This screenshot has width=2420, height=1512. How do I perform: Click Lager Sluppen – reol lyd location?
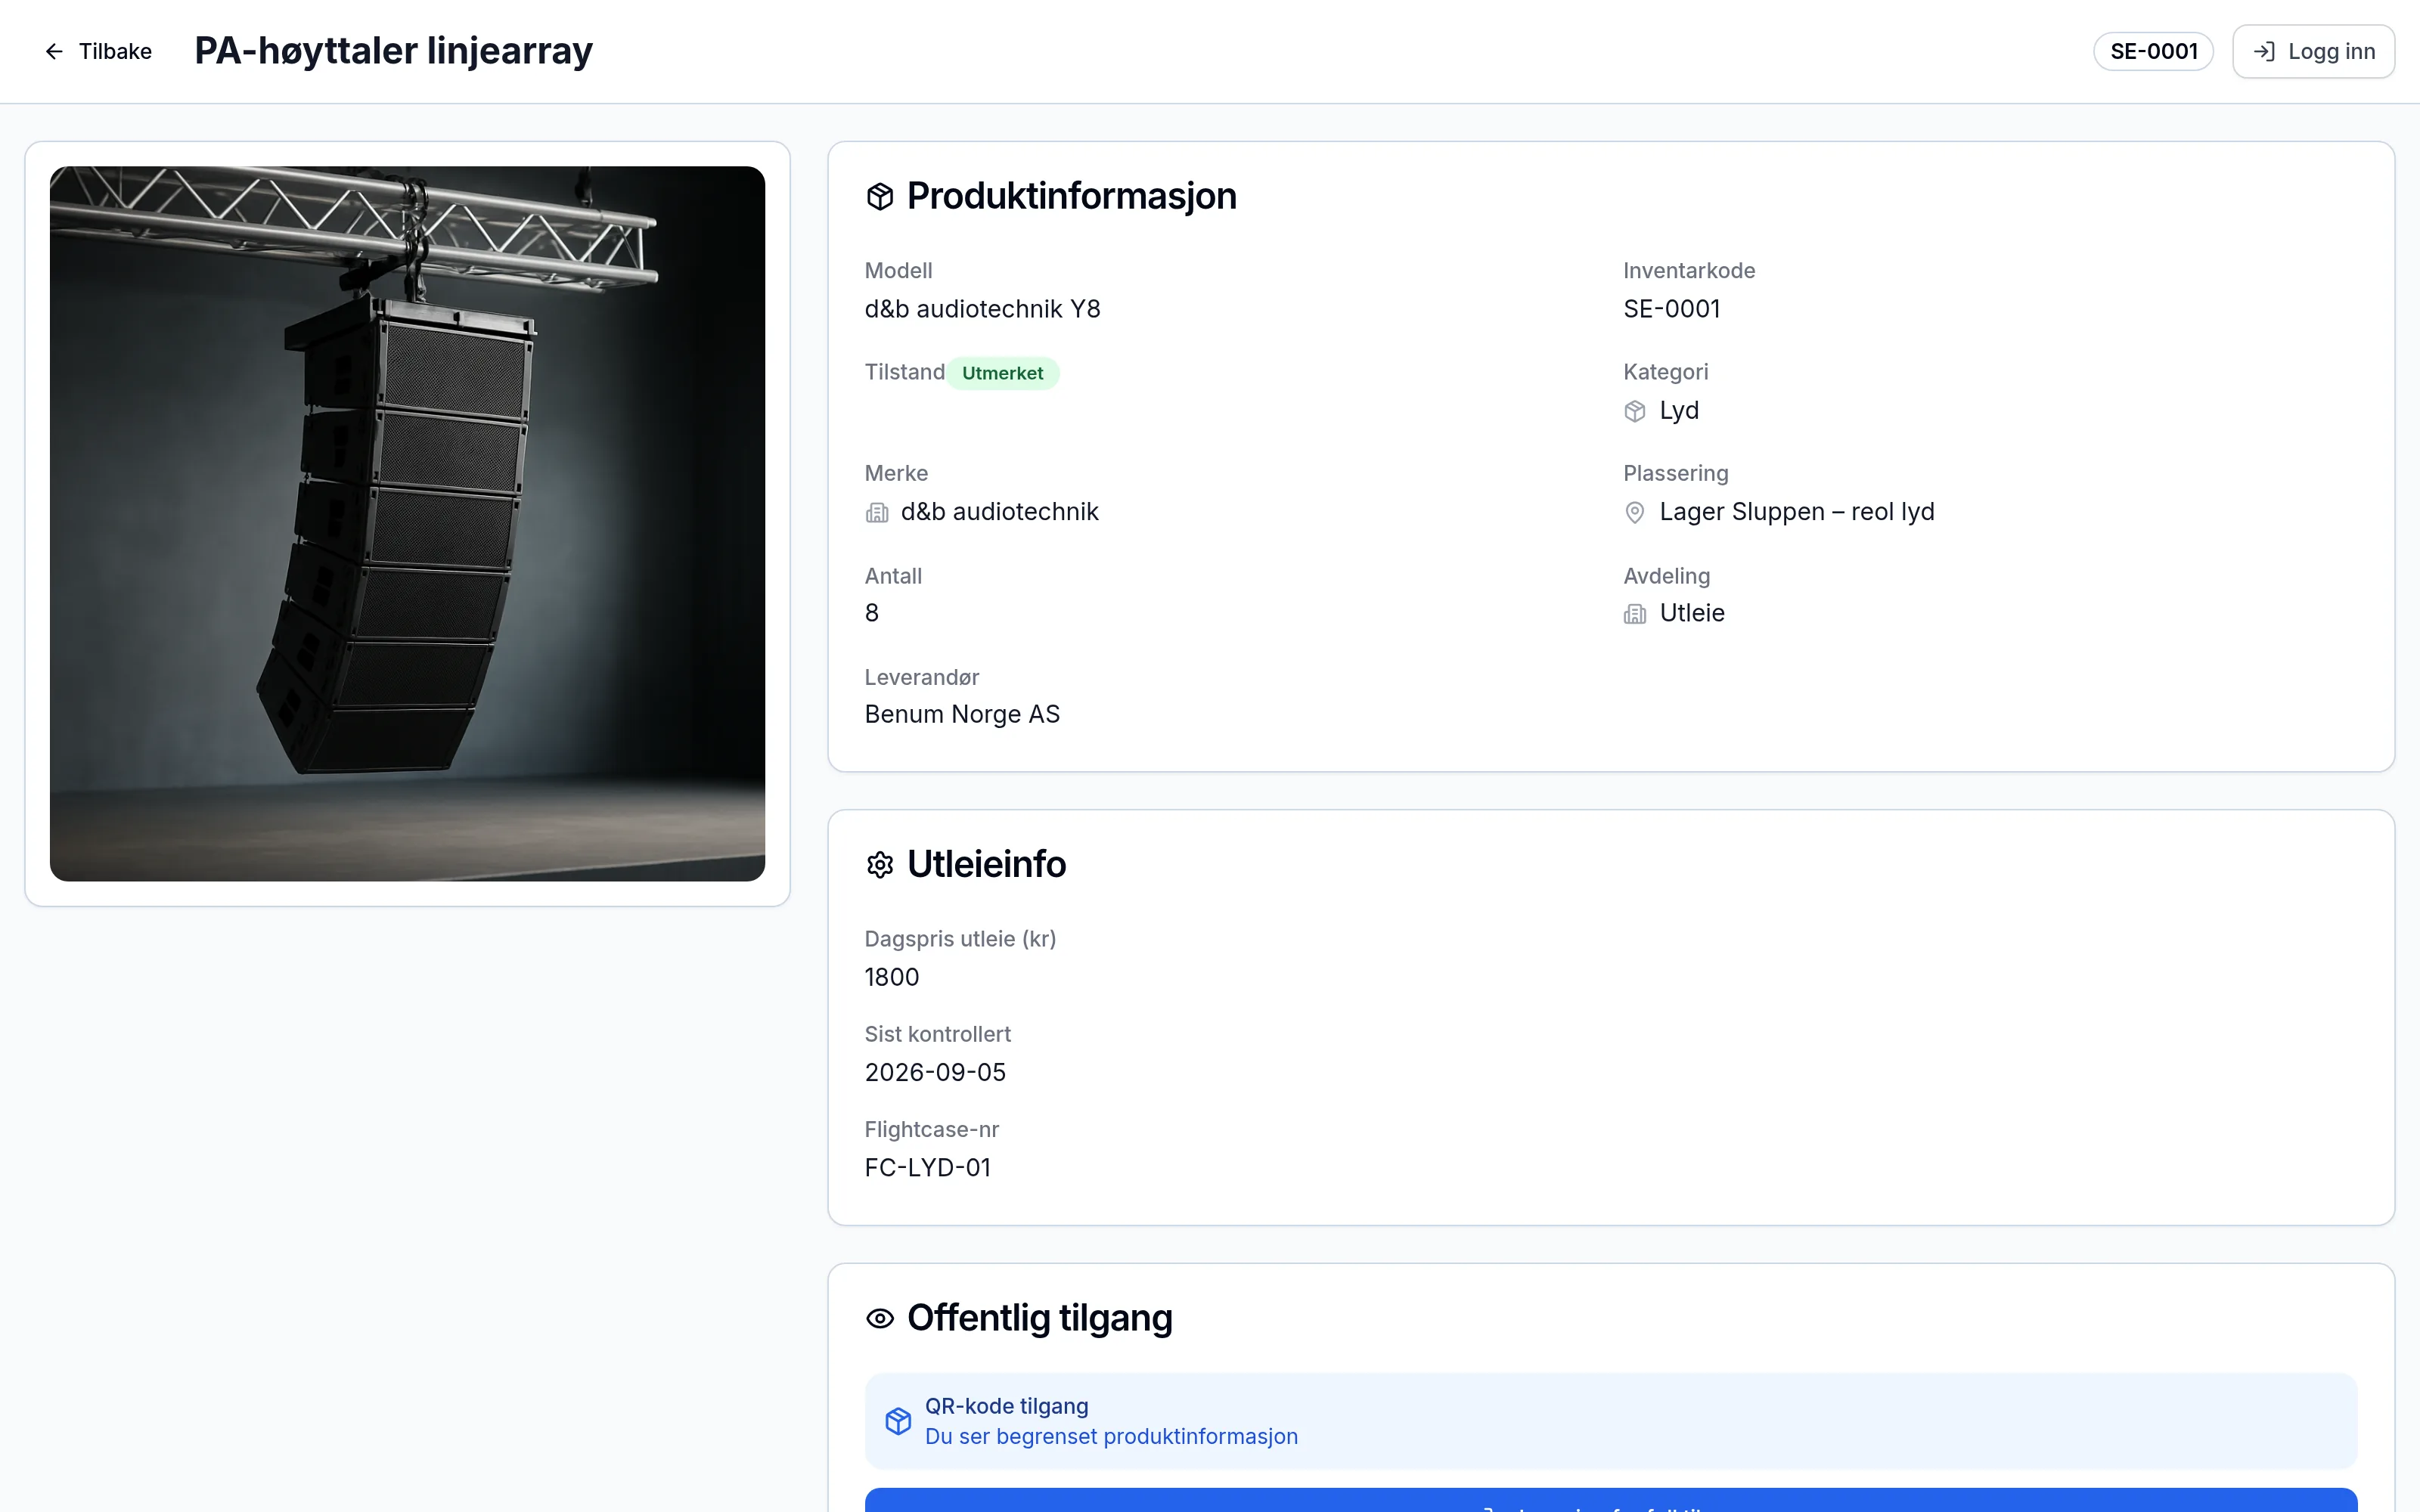[x=1796, y=512]
